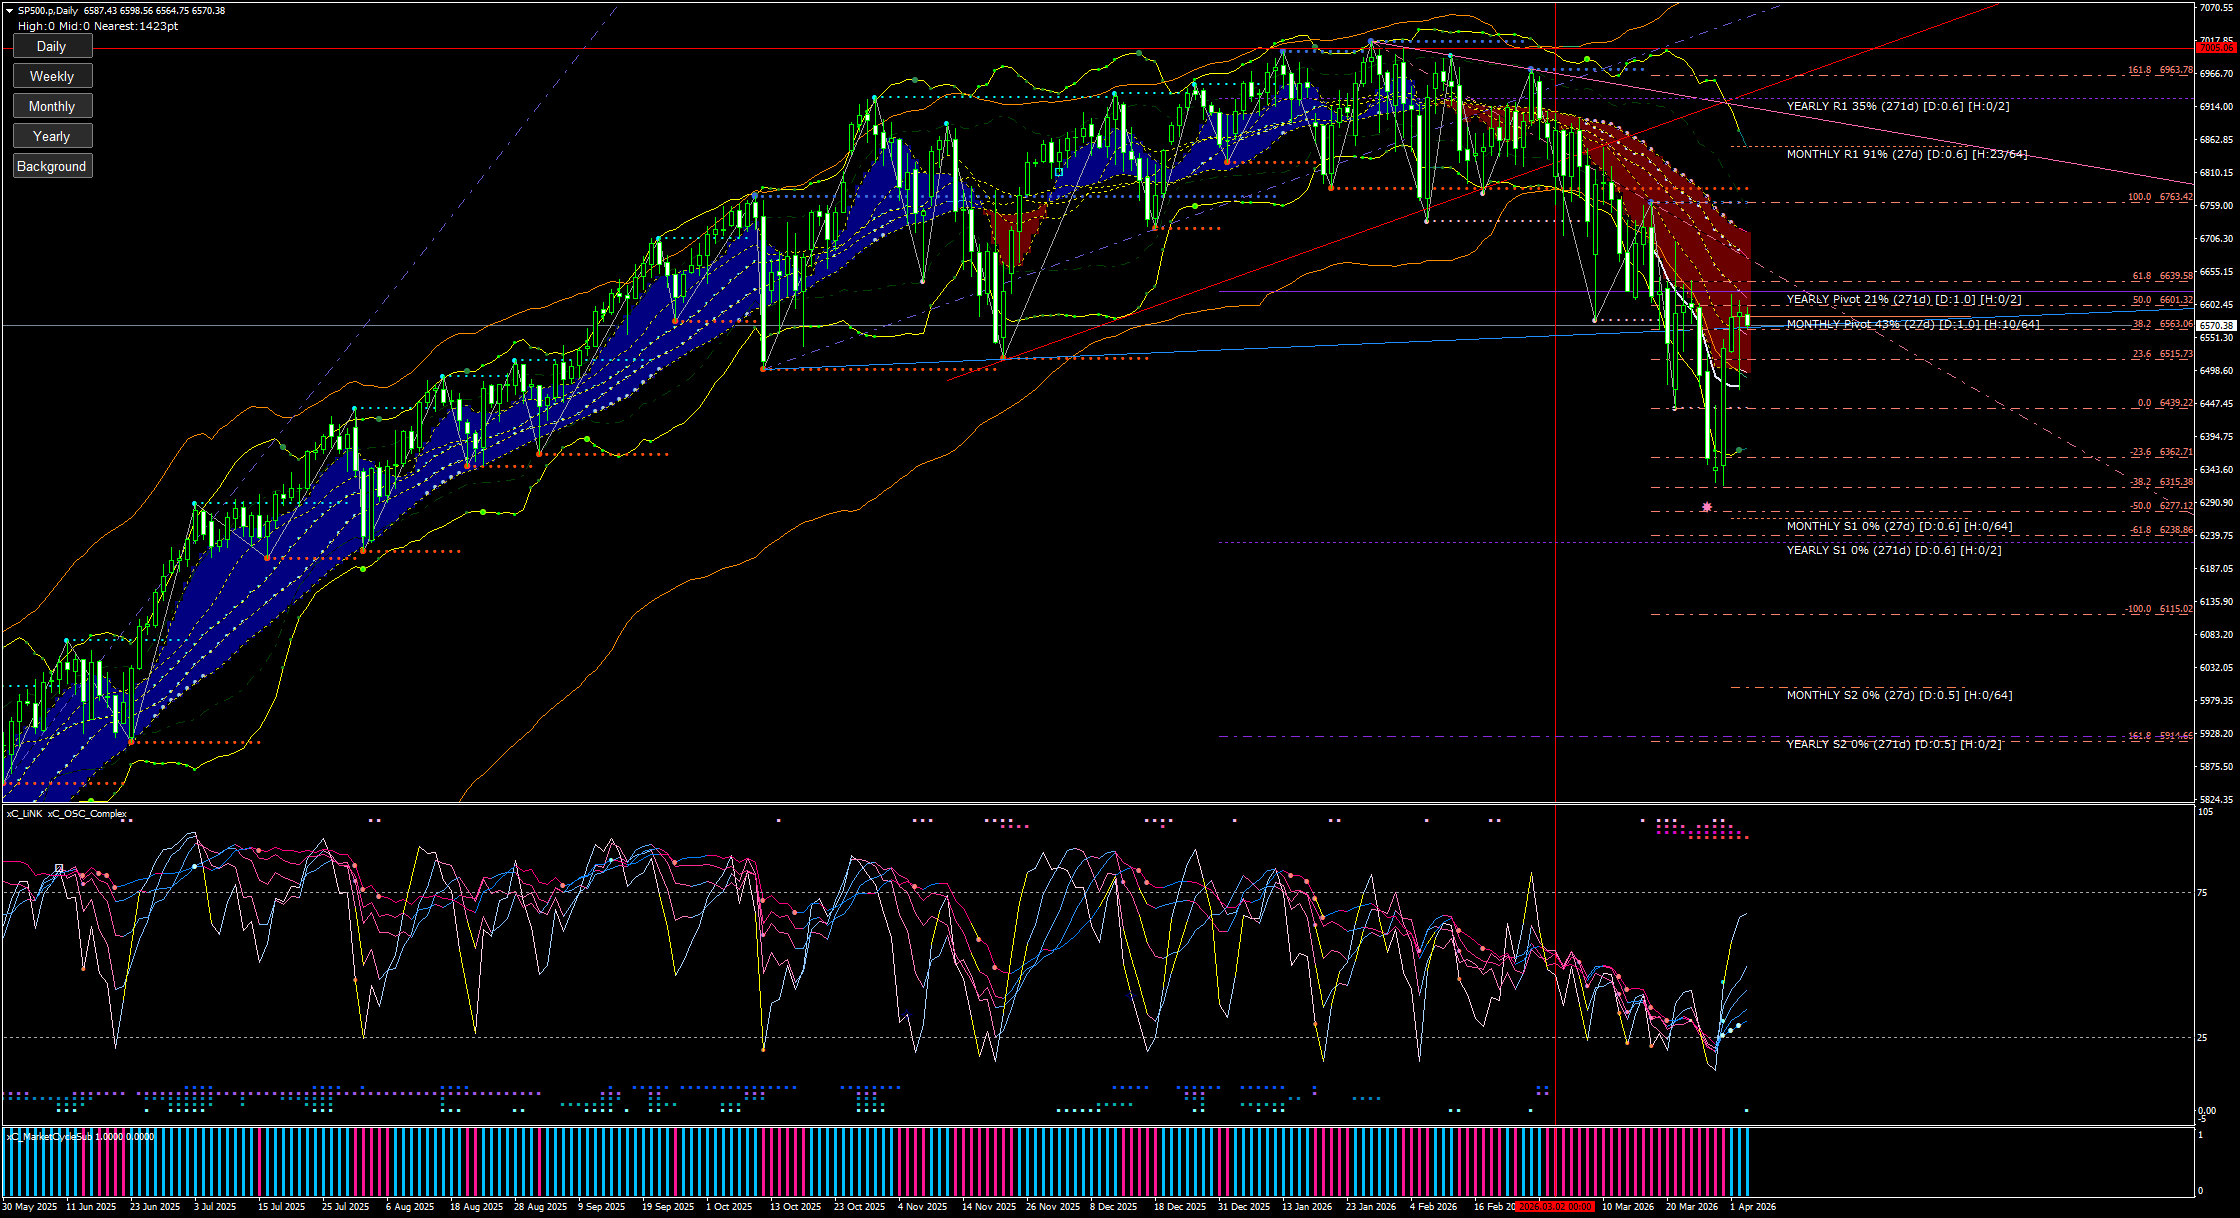
Task: Click the xC_LINK label in the oscillator subwindow
Action: (25, 813)
